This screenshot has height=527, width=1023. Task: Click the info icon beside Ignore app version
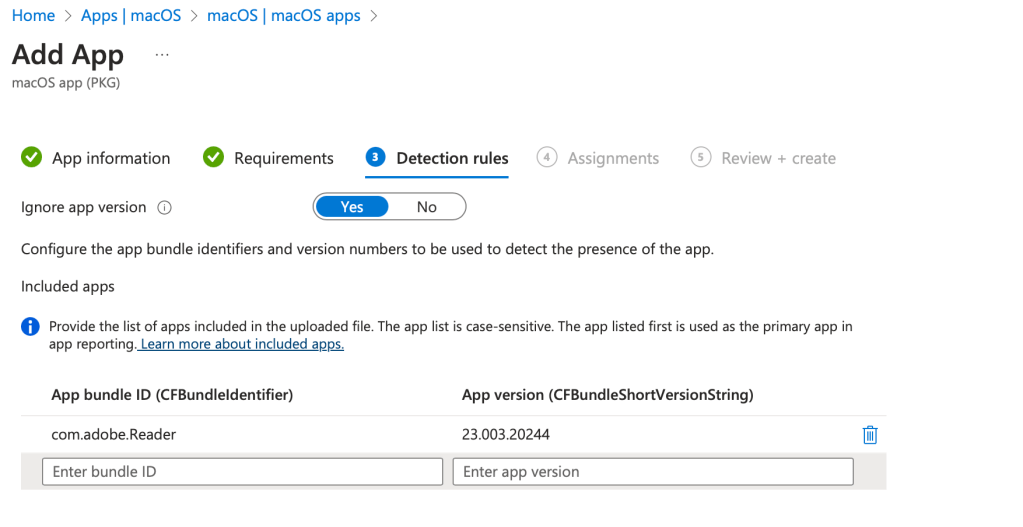pos(165,208)
